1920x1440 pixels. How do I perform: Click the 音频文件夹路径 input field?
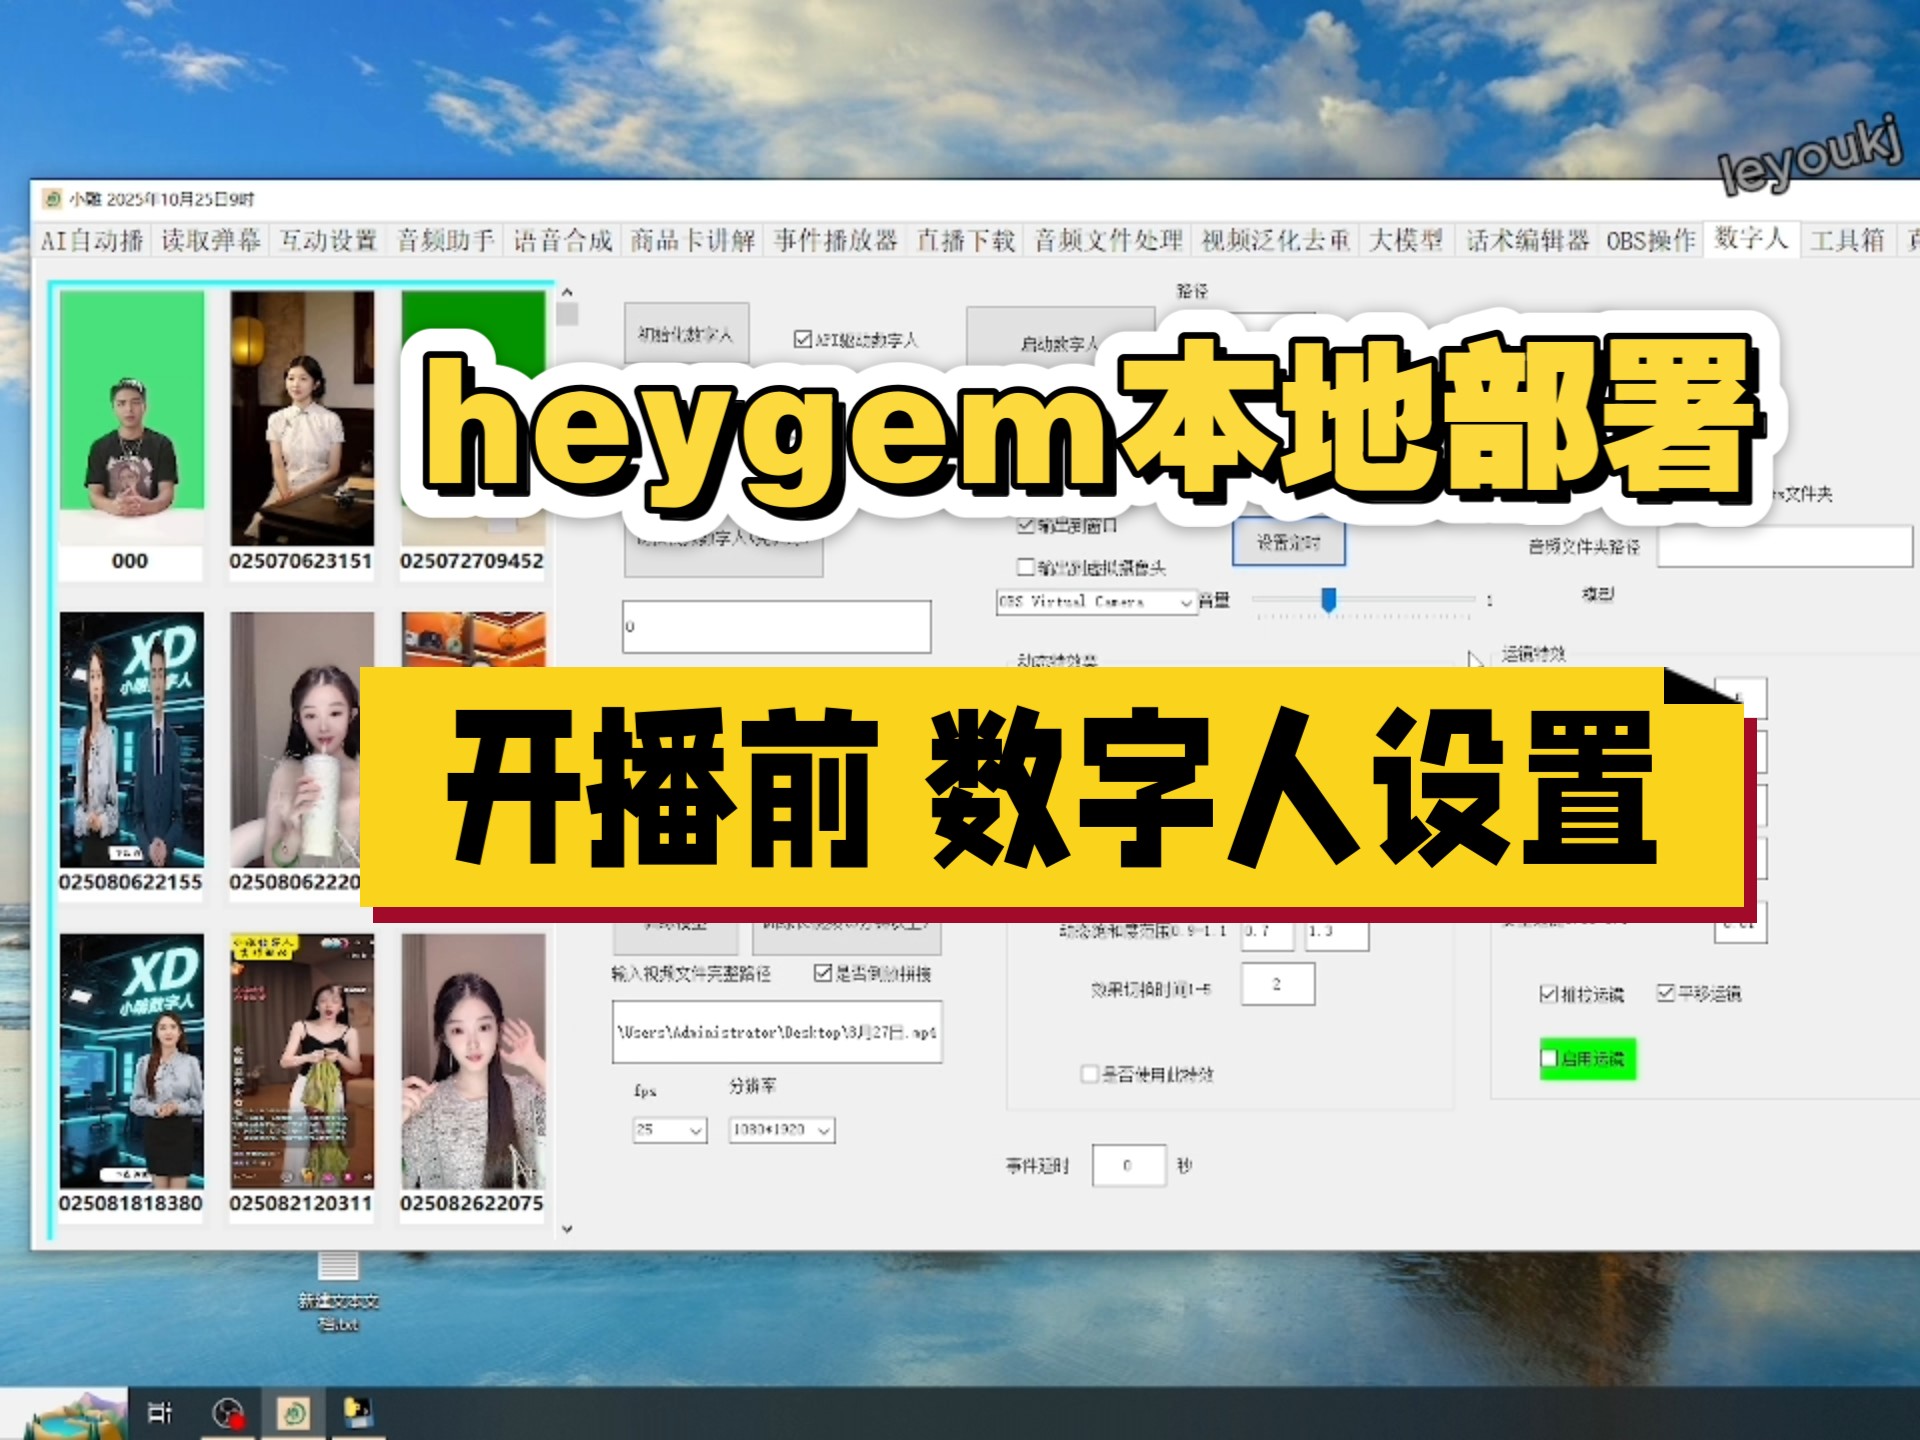point(1784,547)
